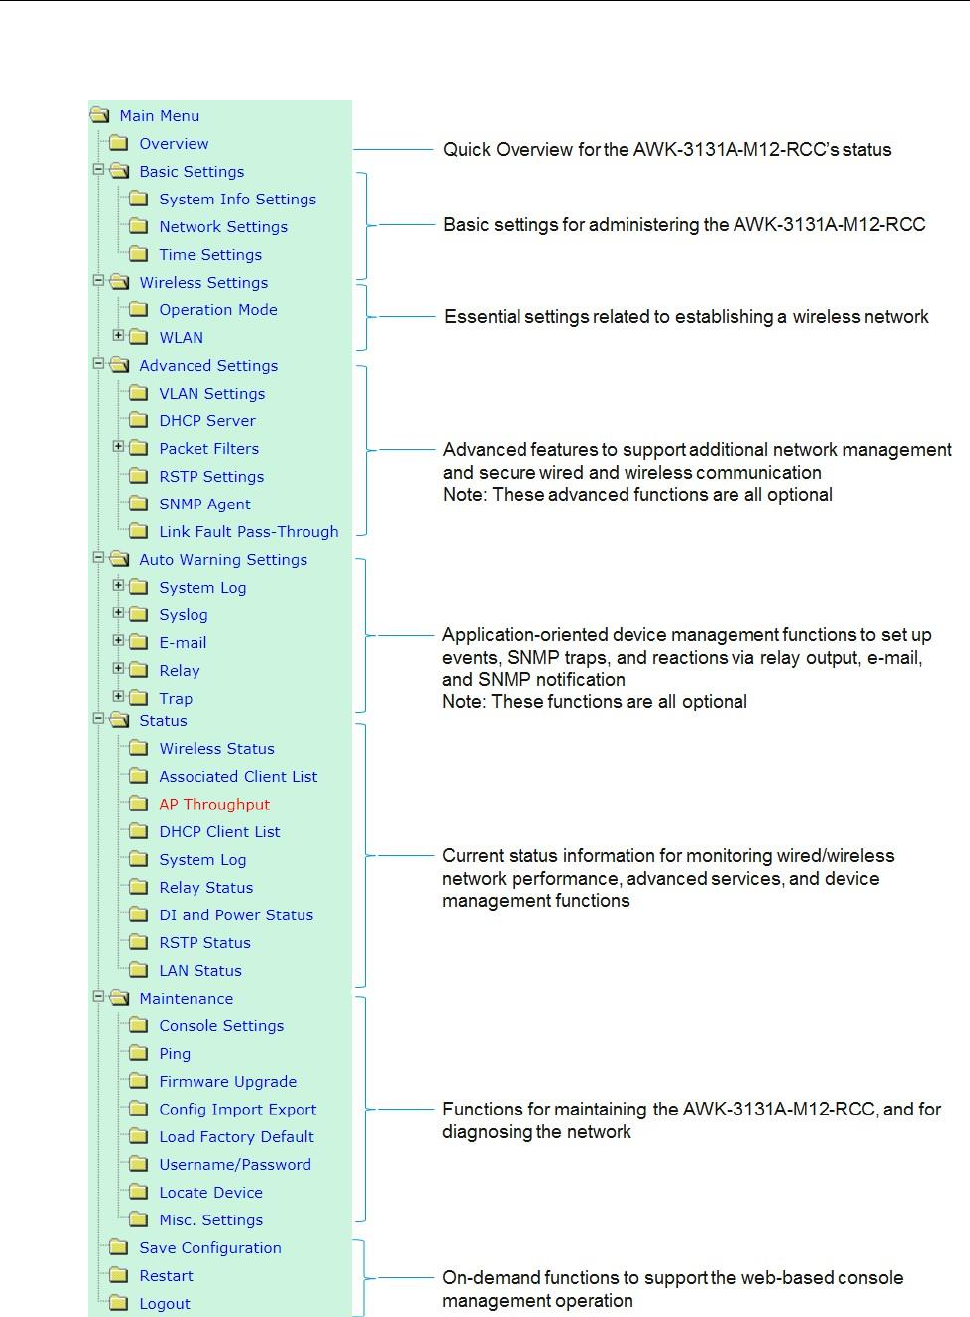View RSTP Status page
The height and width of the screenshot is (1317, 970).
click(205, 943)
